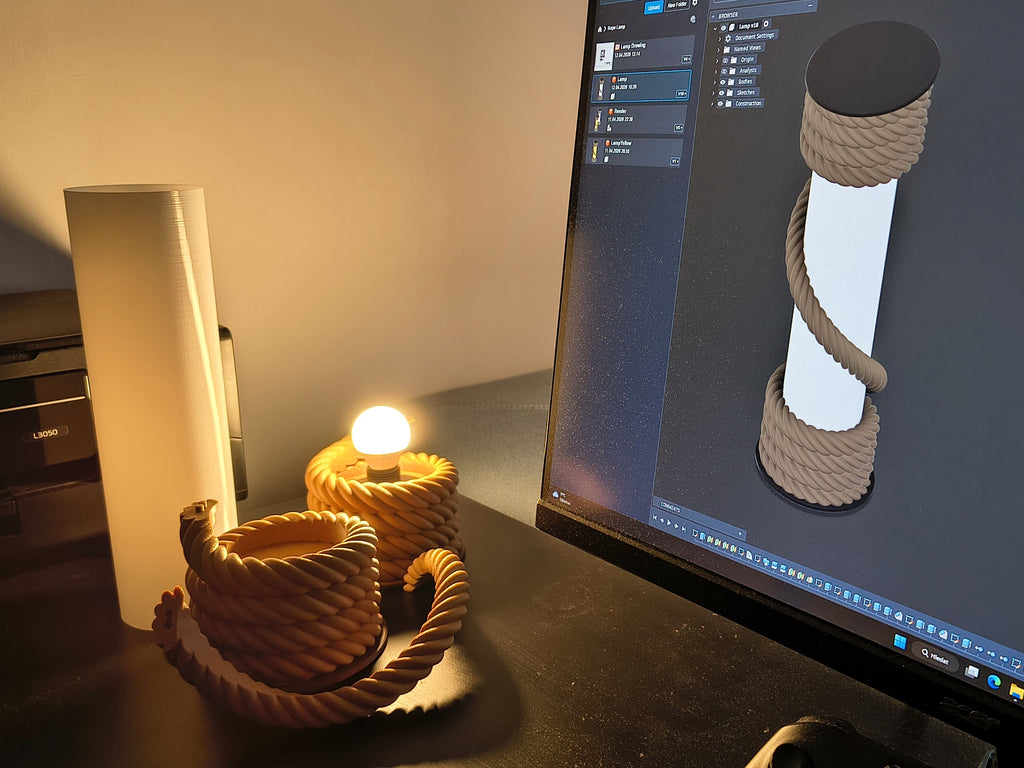Expand the Bodies folder

pos(714,82)
